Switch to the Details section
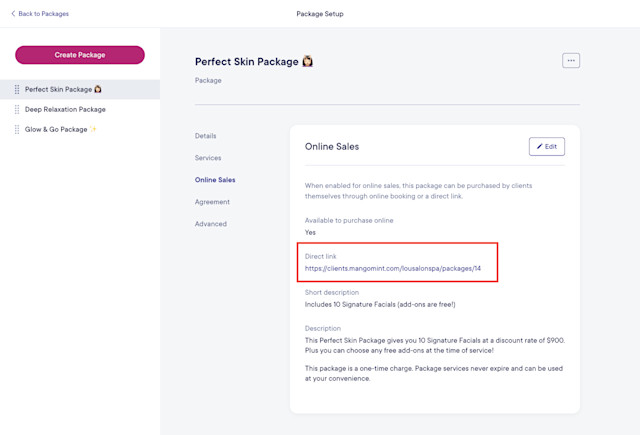The image size is (640, 435). tap(205, 136)
